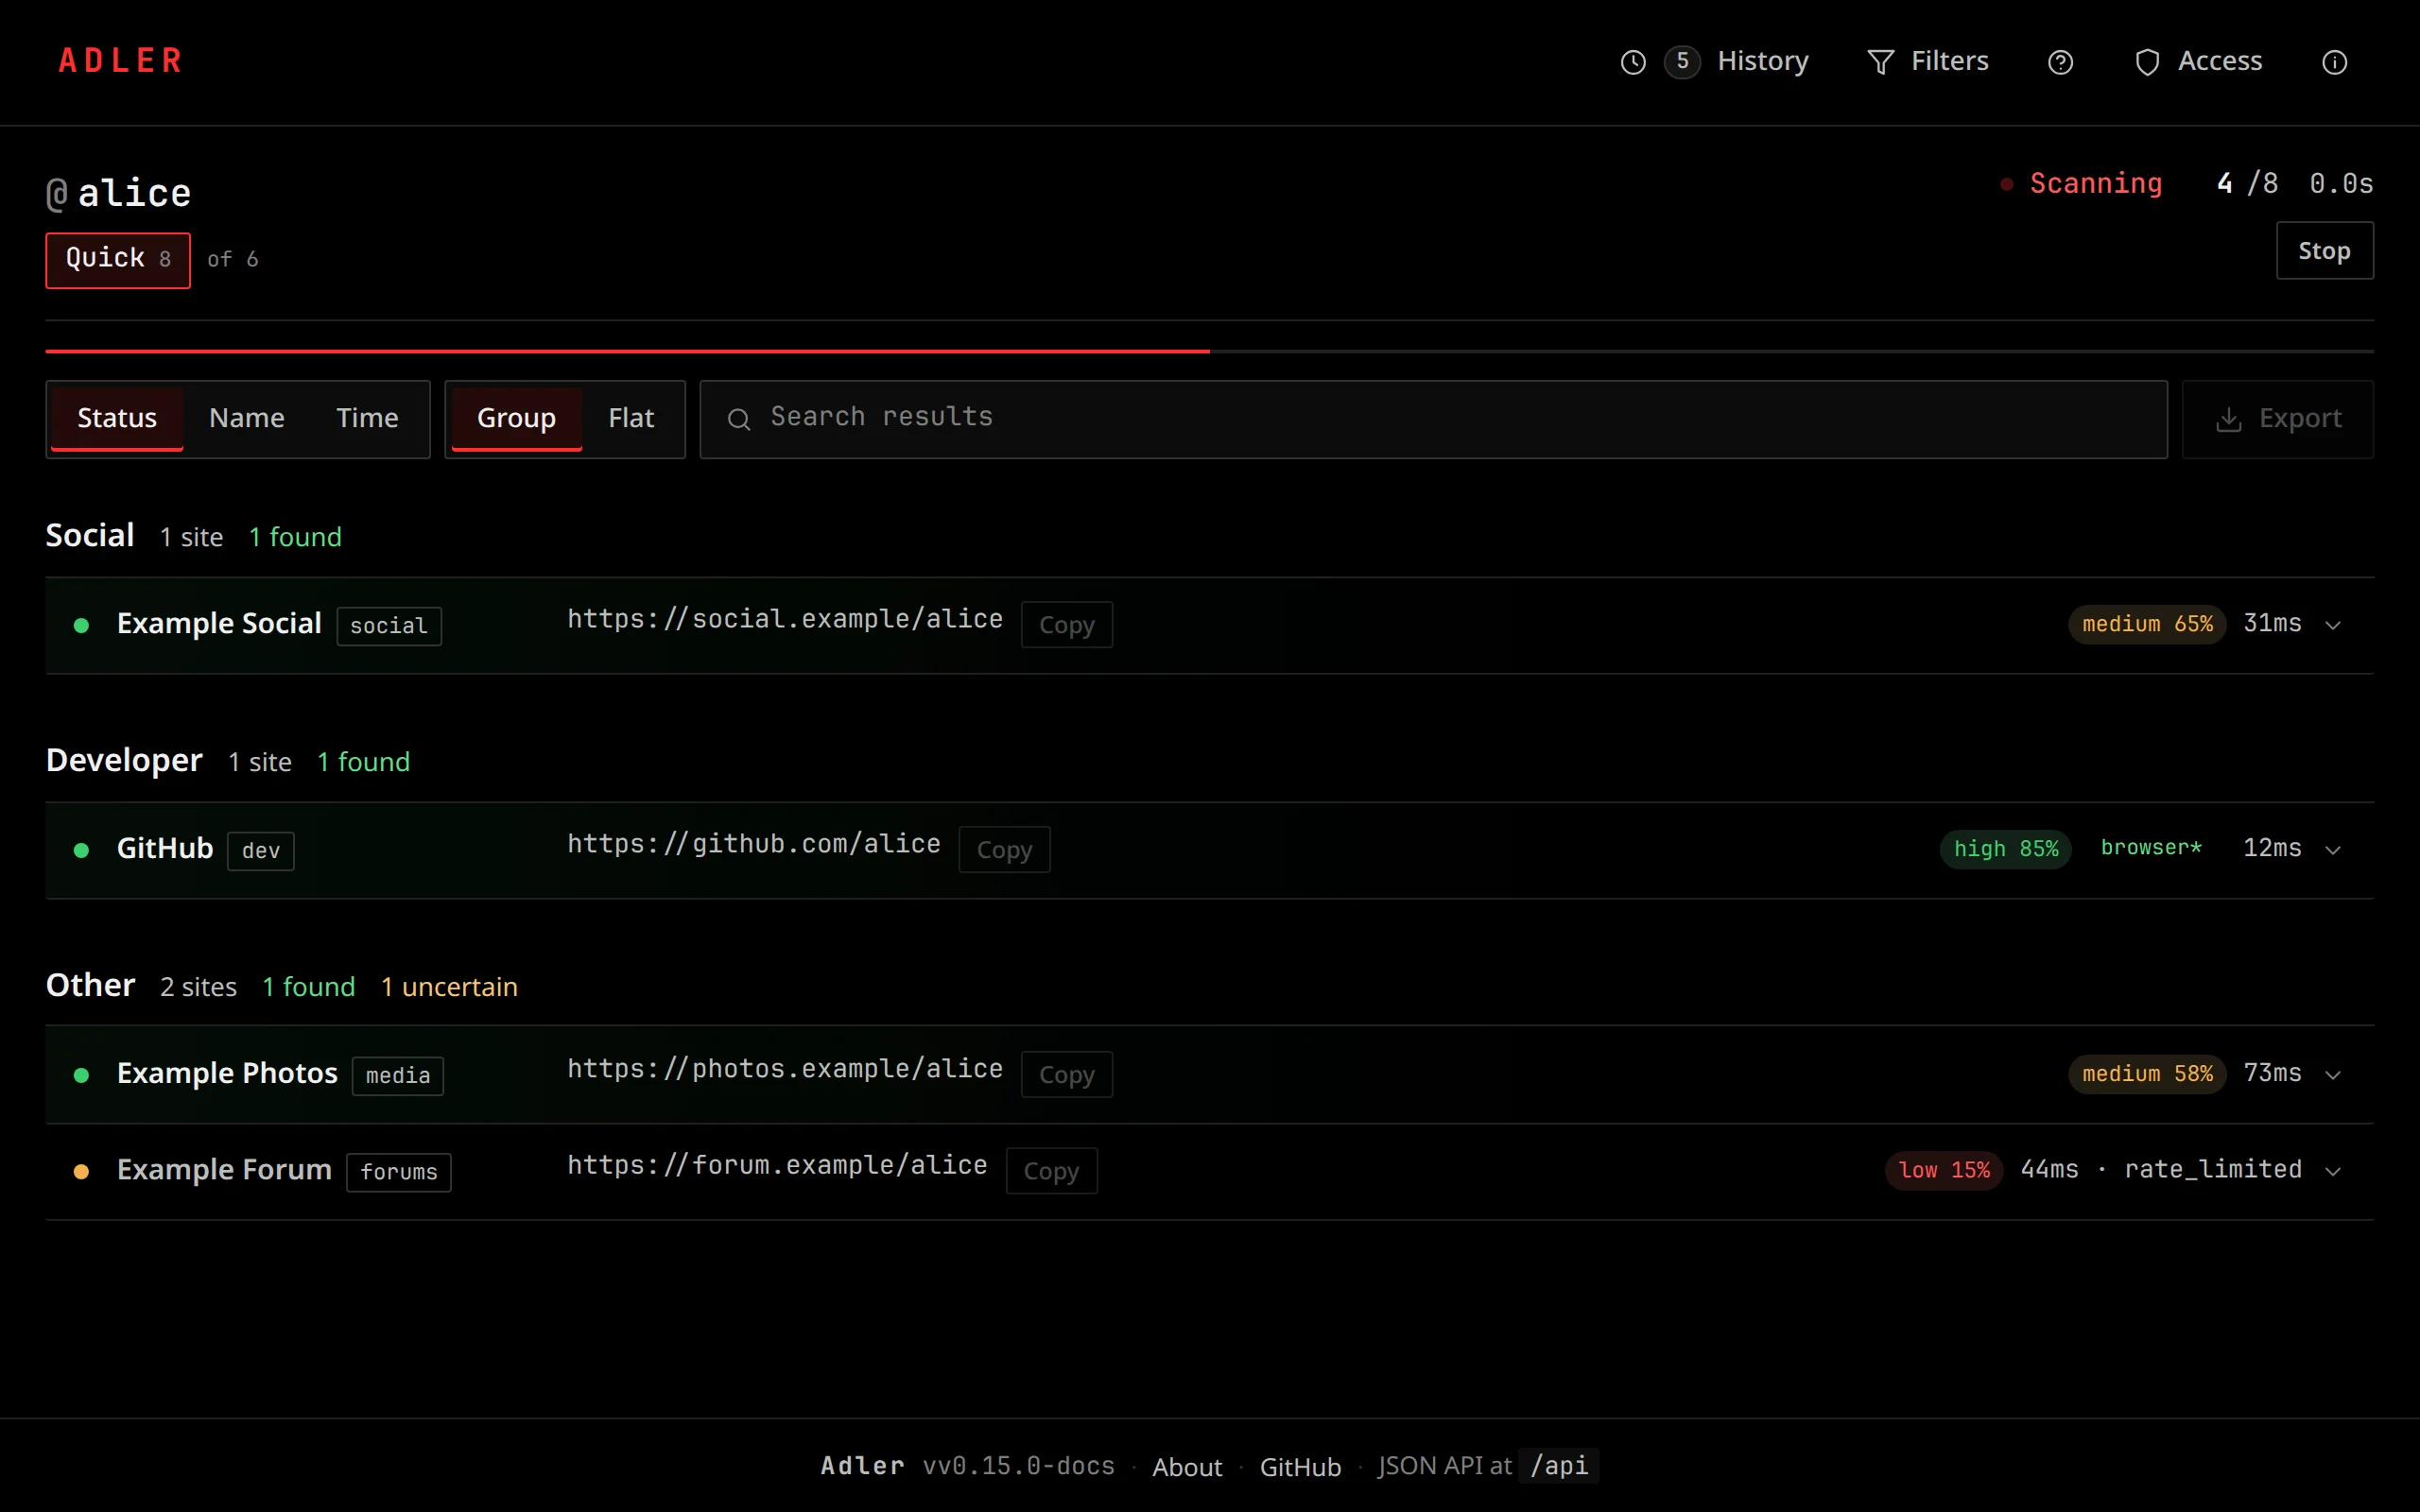Open the GitHub link in footer
This screenshot has height=1512, width=2420.
click(1300, 1467)
